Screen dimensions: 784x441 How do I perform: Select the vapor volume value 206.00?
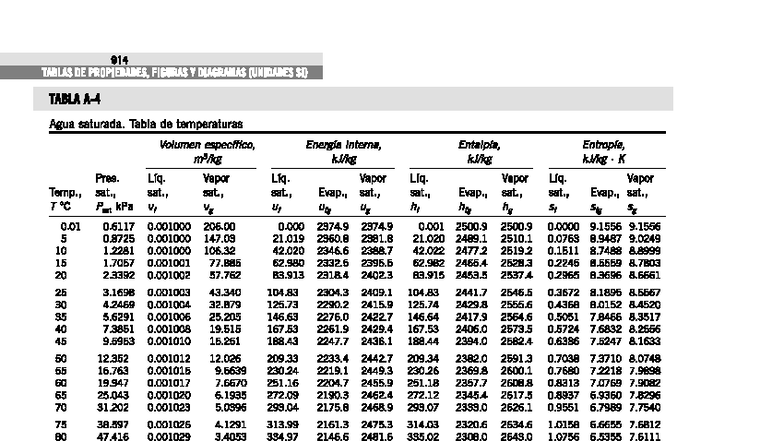[x=218, y=226]
